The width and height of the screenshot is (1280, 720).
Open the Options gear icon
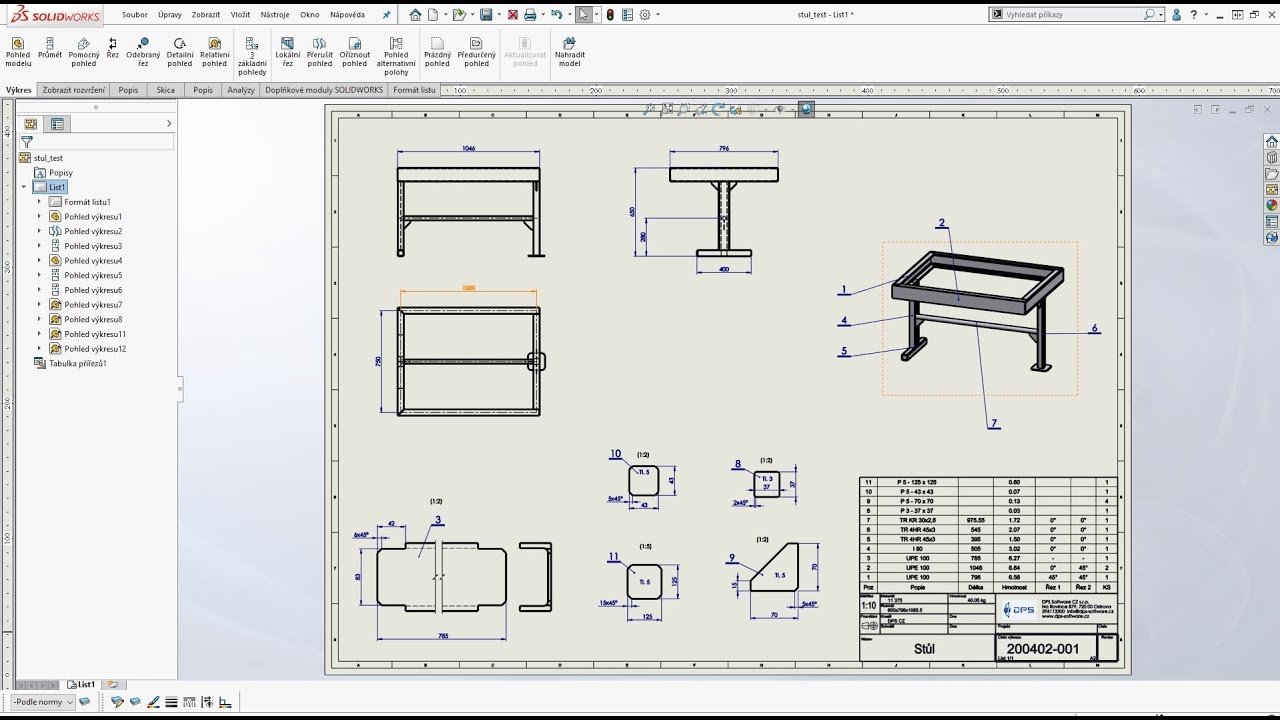click(645, 15)
